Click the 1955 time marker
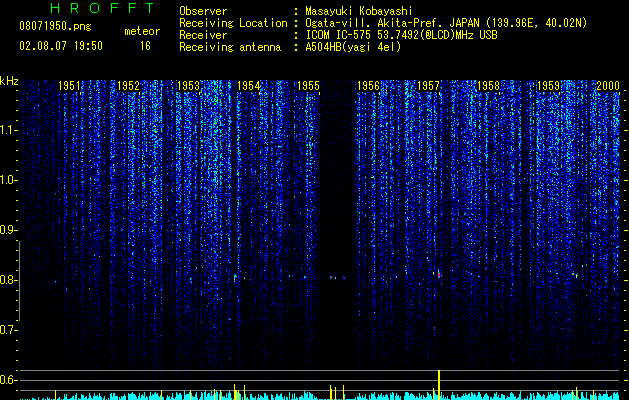 coord(308,86)
